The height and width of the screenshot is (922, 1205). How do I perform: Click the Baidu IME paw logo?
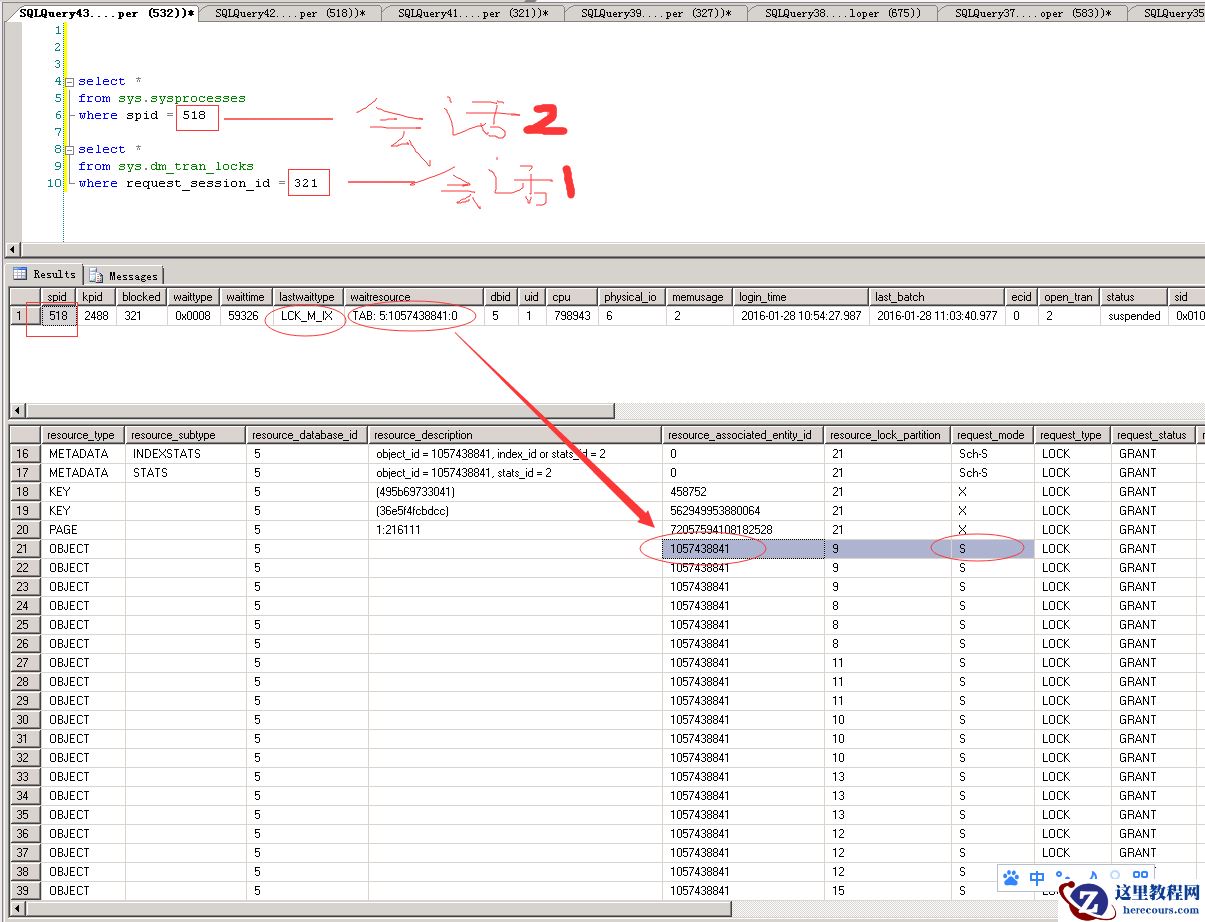(x=1012, y=876)
